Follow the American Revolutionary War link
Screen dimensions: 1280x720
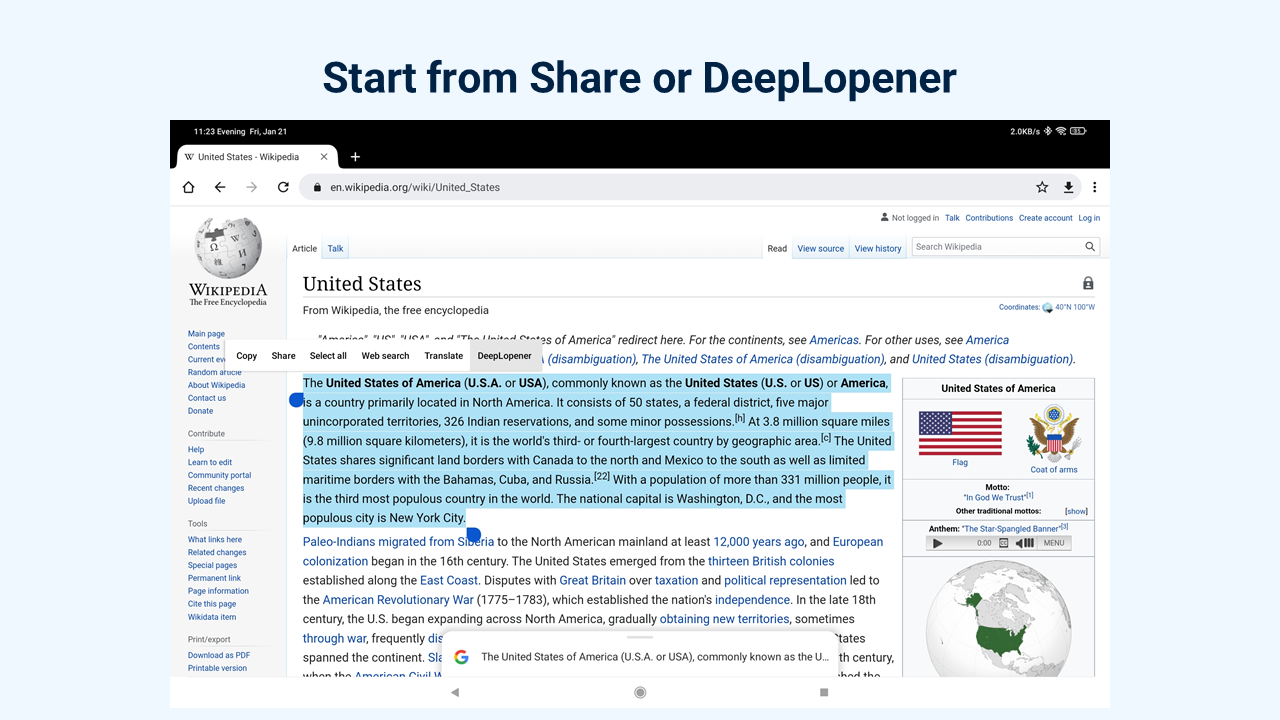click(398, 600)
